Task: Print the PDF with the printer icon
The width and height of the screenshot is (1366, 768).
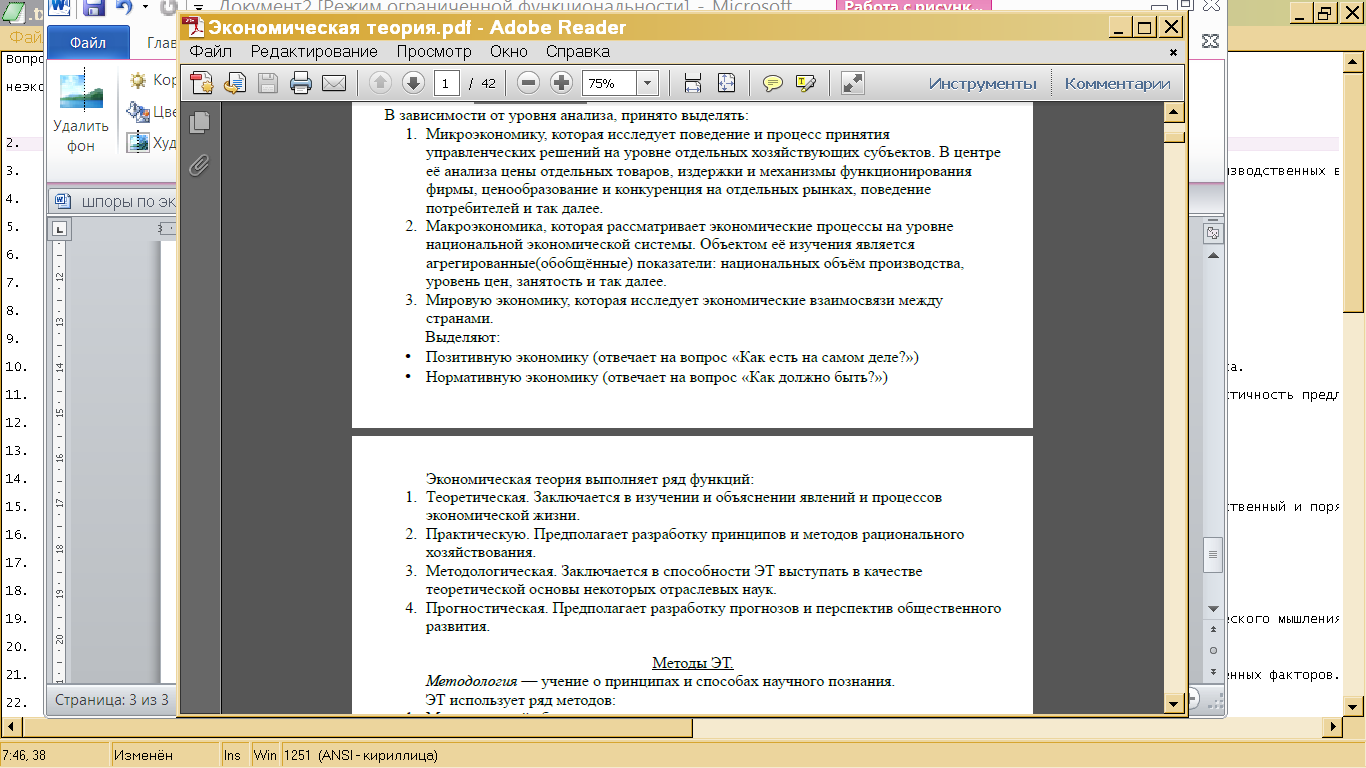Action: [x=301, y=83]
